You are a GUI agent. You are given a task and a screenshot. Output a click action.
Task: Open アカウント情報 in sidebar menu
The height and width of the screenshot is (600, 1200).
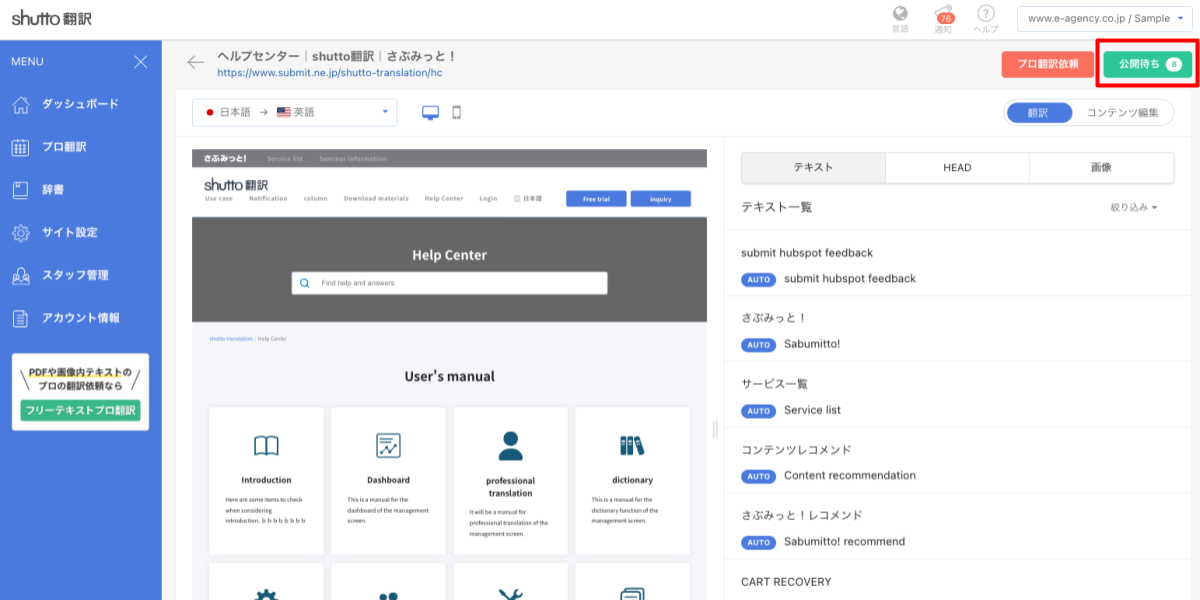81,318
